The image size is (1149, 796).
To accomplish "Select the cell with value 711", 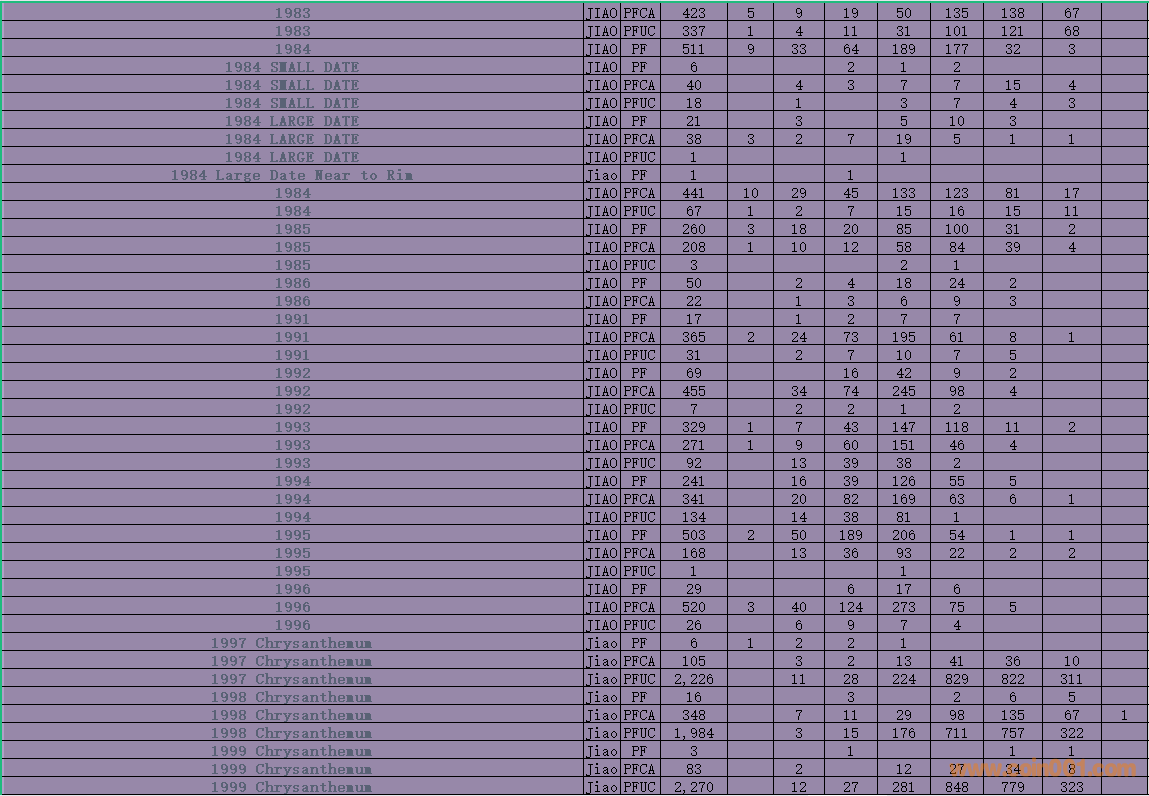I will pyautogui.click(x=956, y=733).
